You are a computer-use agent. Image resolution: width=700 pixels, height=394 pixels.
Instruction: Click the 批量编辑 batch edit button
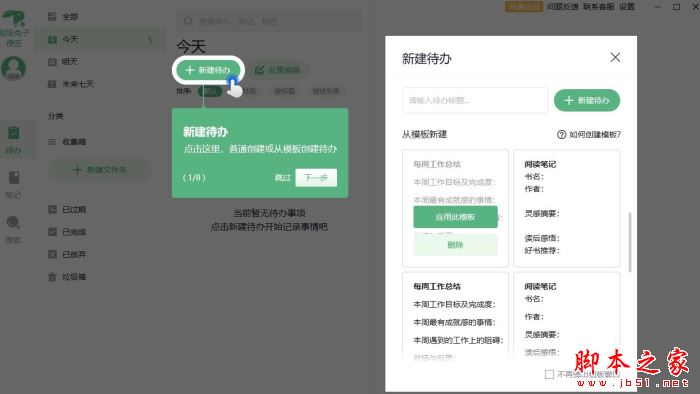pos(278,70)
